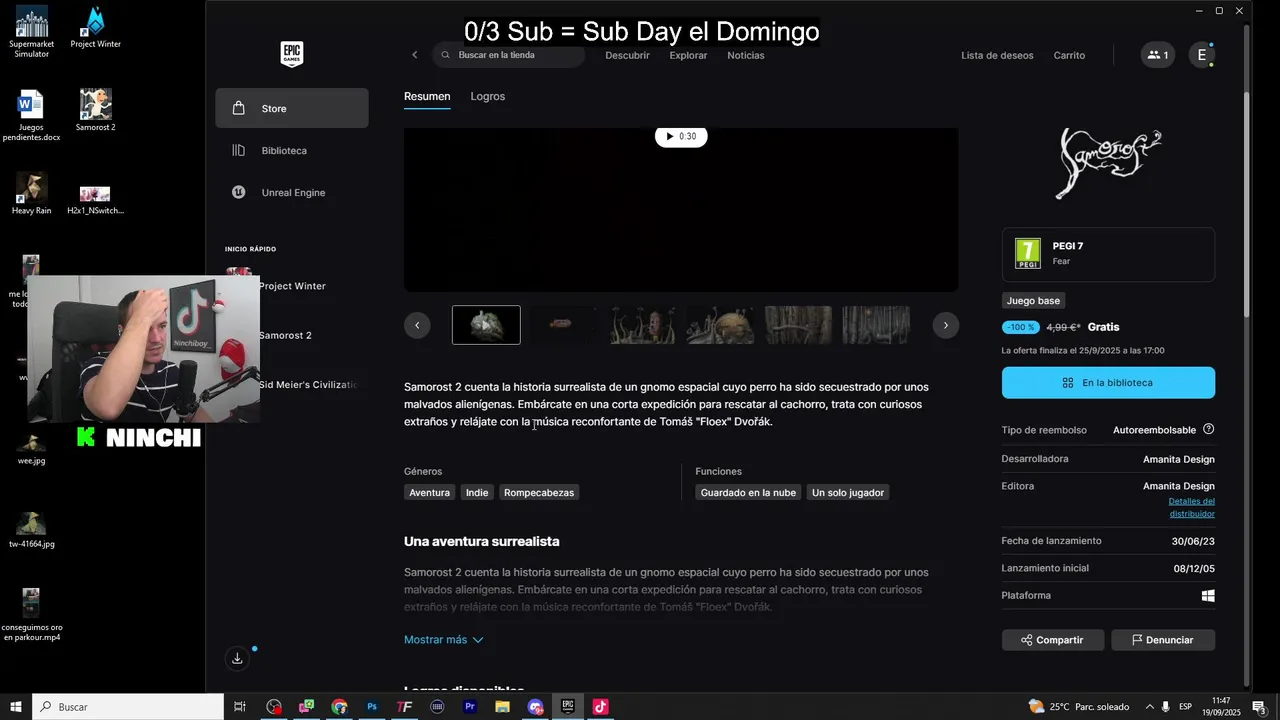
Task: Click the Compartir button
Action: click(x=1053, y=640)
